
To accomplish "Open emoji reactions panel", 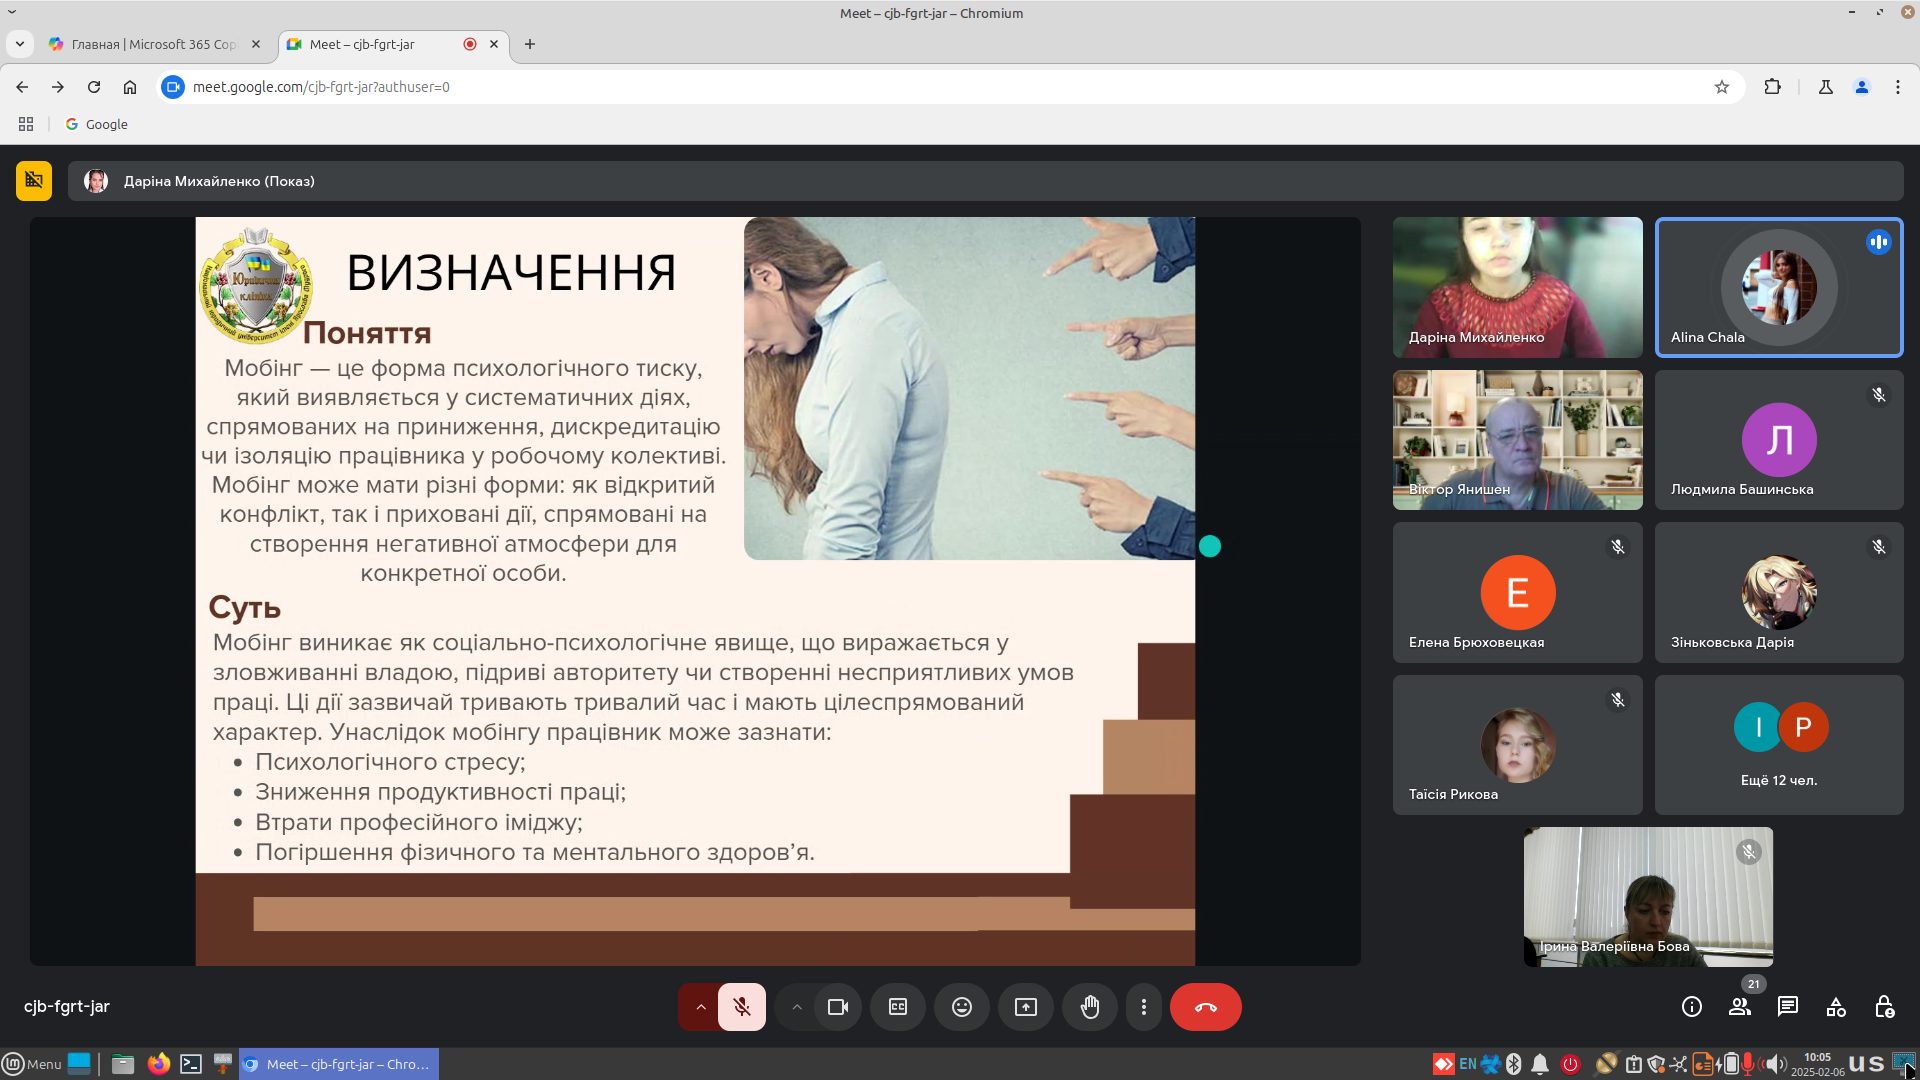I will (x=962, y=1007).
